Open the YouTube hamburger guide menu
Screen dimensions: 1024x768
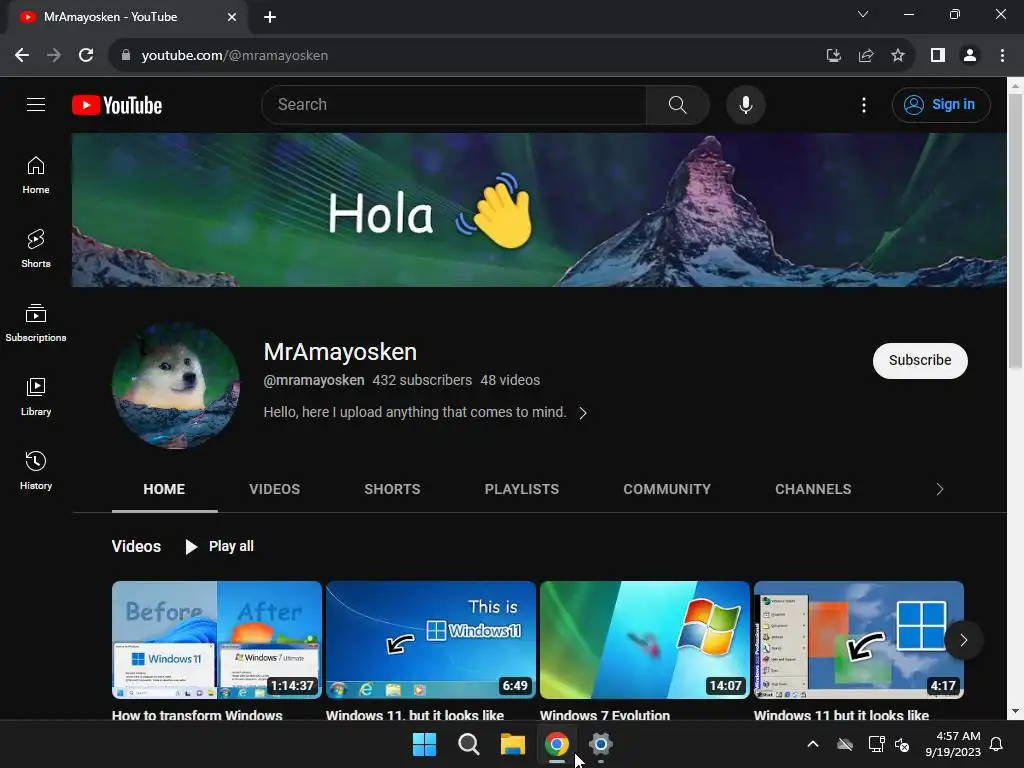click(x=36, y=104)
